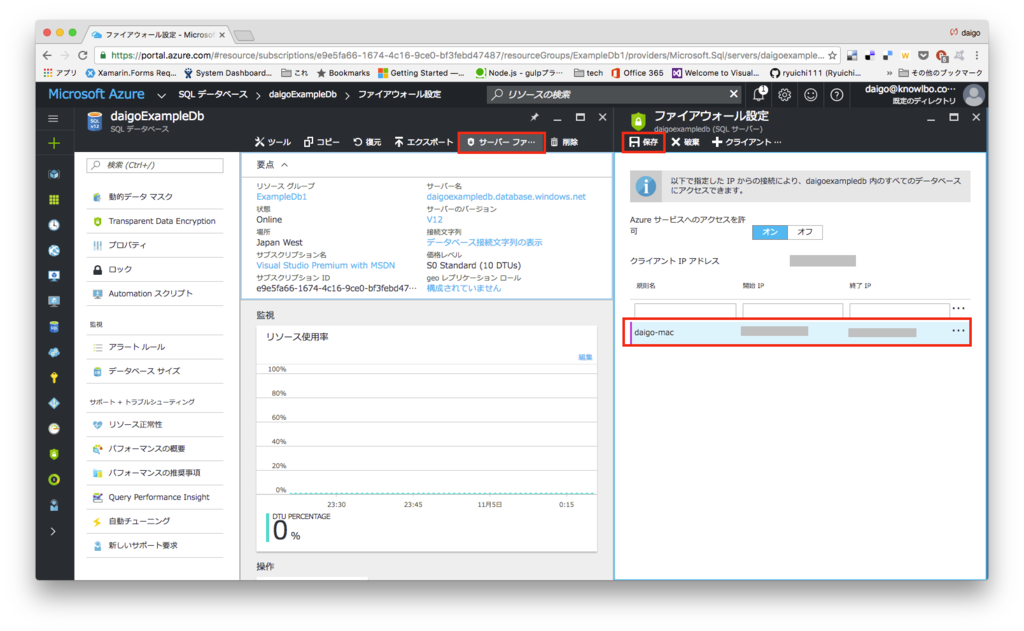Image resolution: width=1024 pixels, height=631 pixels.
Task: Open the Microsoft Azure dropdown chevron
Action: (161, 95)
